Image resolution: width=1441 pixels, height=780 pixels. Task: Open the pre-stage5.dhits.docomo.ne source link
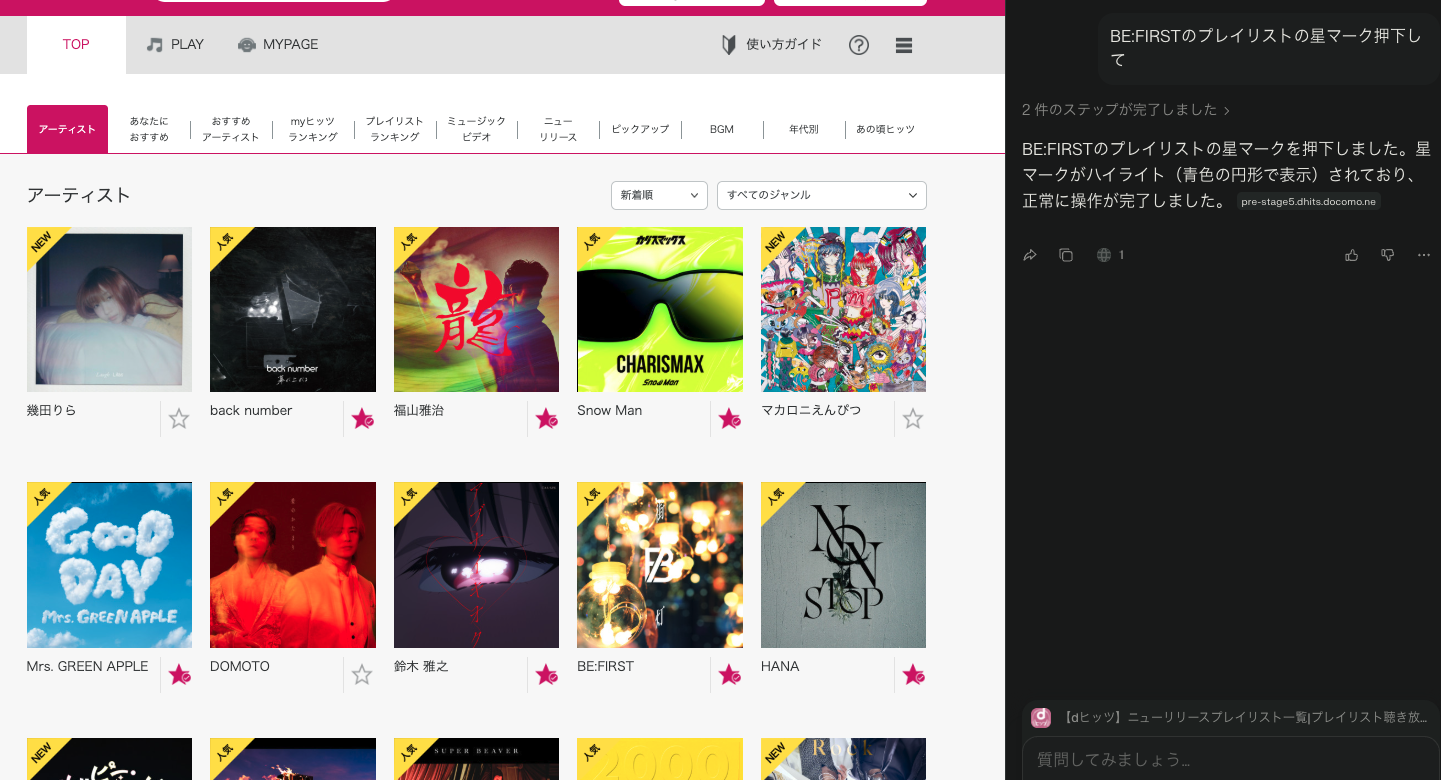tap(1308, 201)
